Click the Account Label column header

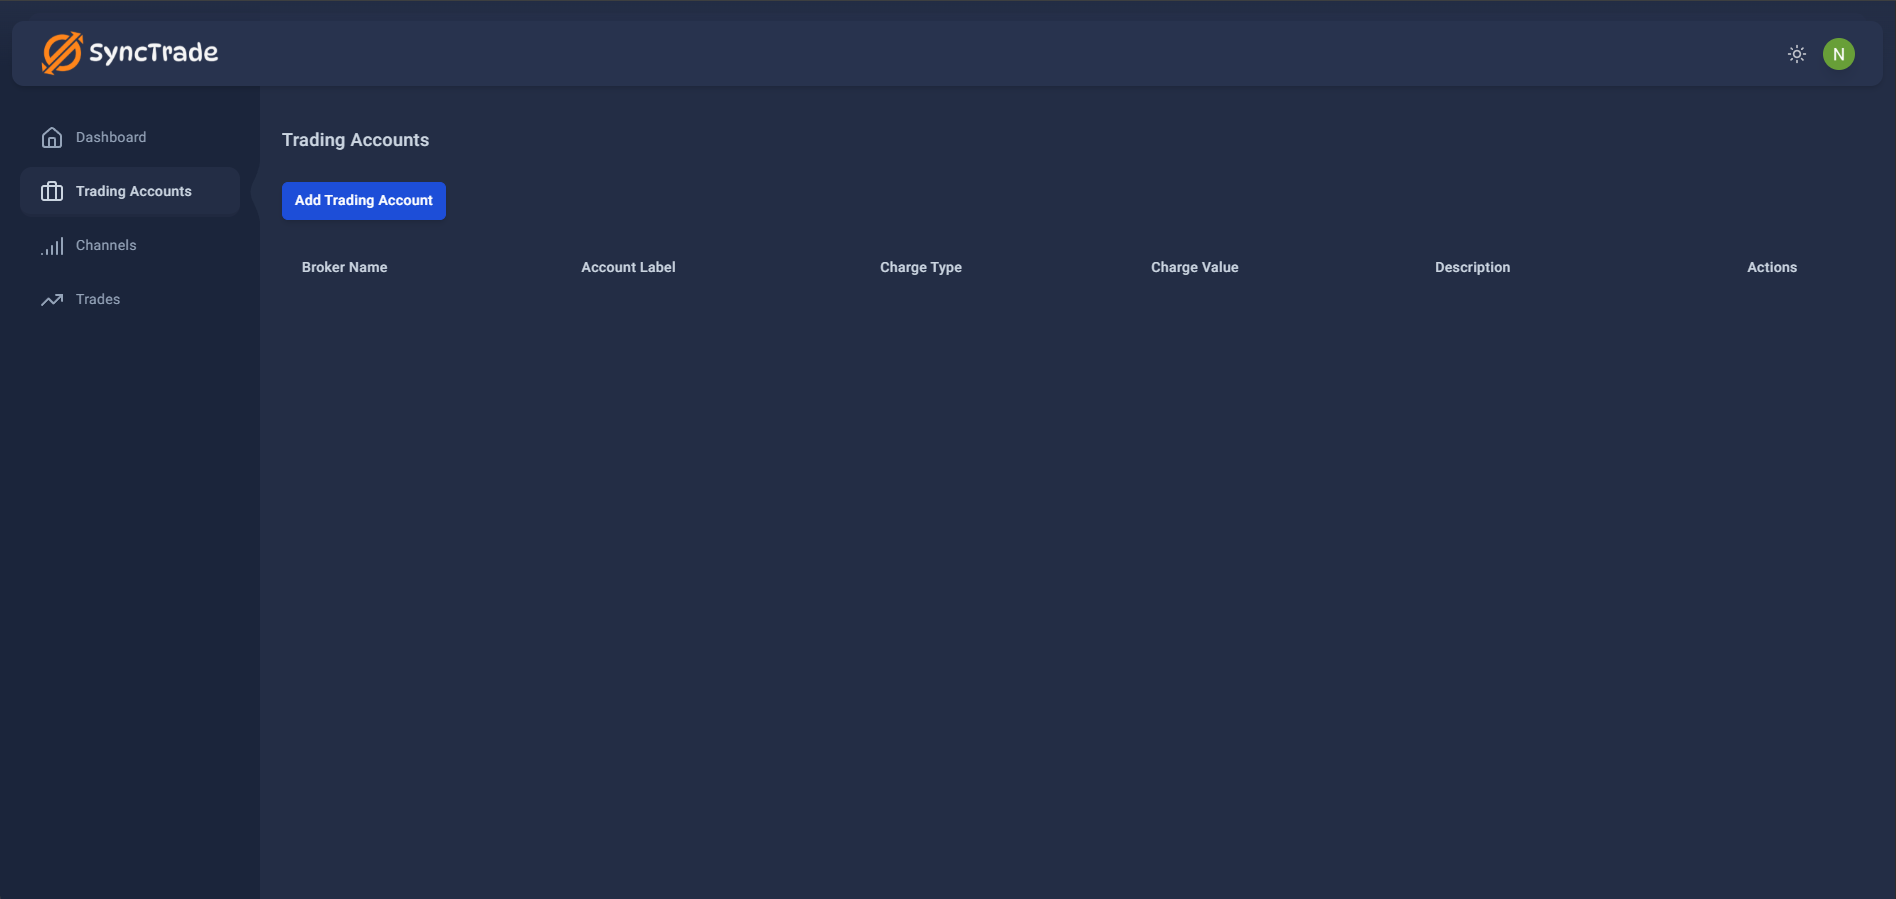click(x=628, y=268)
